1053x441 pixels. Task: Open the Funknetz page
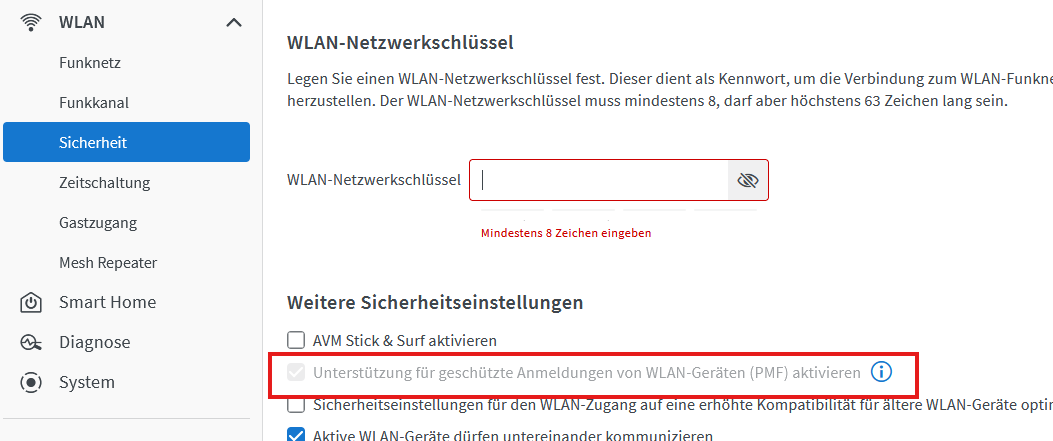[x=90, y=62]
